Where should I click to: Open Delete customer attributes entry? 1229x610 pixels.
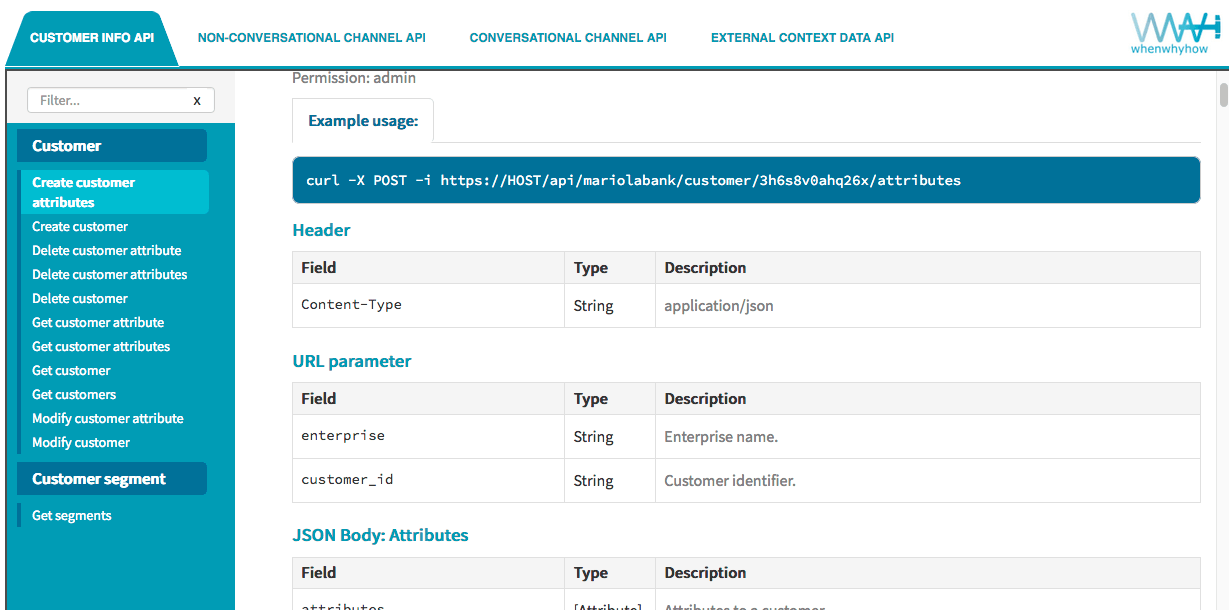(x=109, y=275)
